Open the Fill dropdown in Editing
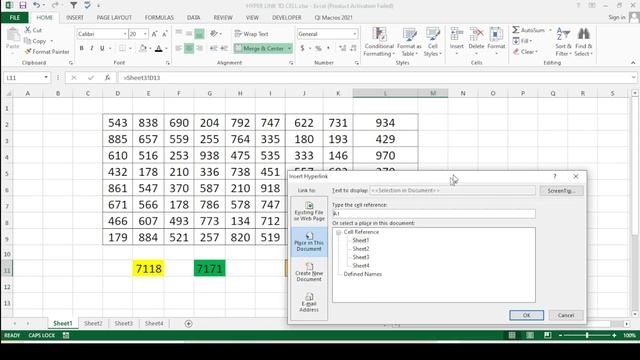This screenshot has width=640, height=360. coord(522,41)
